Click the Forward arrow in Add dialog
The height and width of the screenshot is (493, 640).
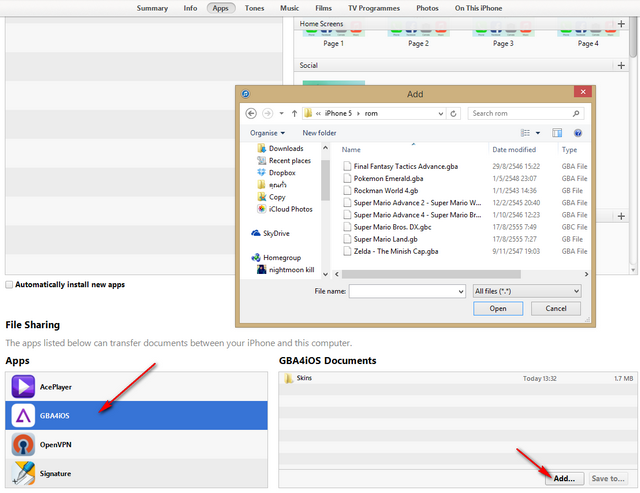(x=267, y=113)
